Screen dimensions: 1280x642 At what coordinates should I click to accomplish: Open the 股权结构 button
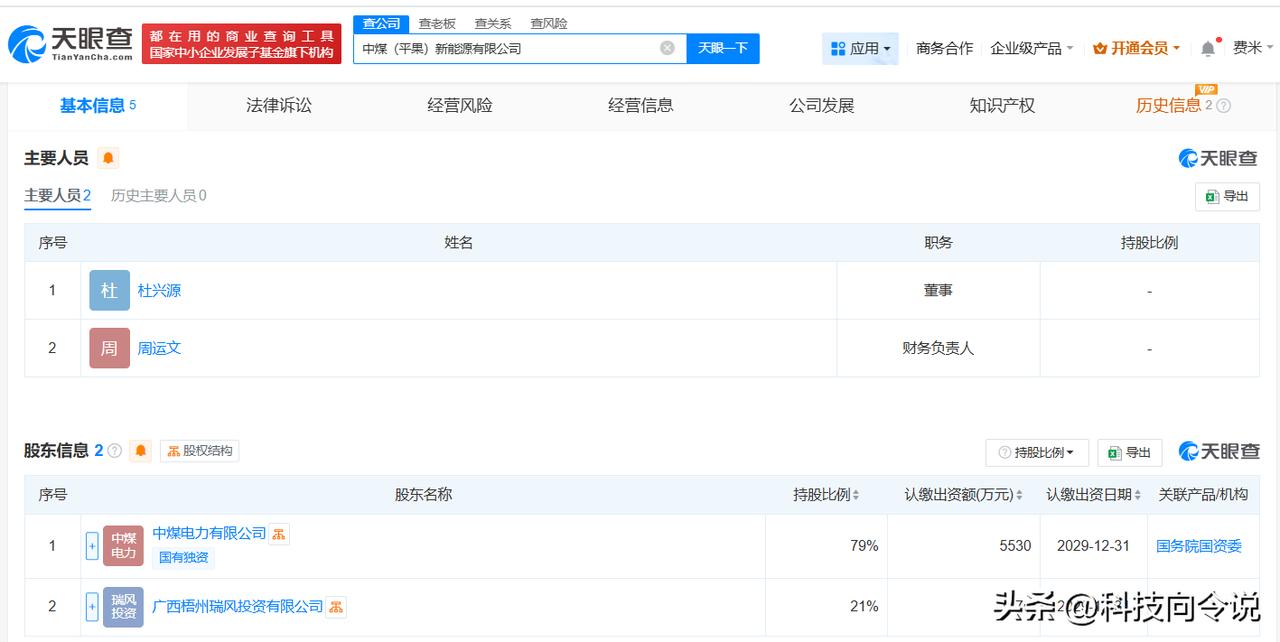coord(200,451)
